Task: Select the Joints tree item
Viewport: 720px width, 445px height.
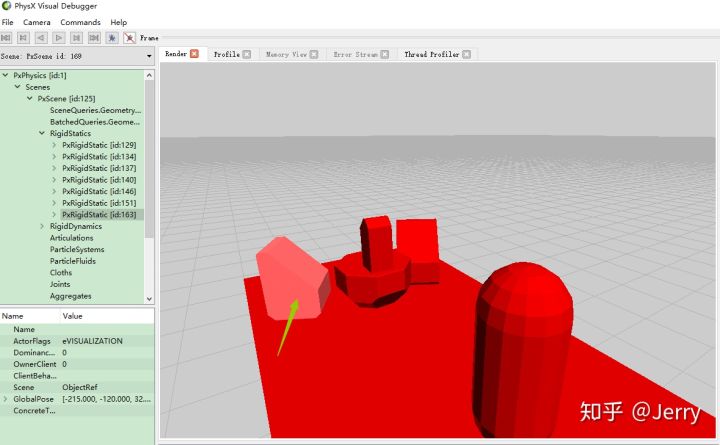Action: tap(60, 284)
